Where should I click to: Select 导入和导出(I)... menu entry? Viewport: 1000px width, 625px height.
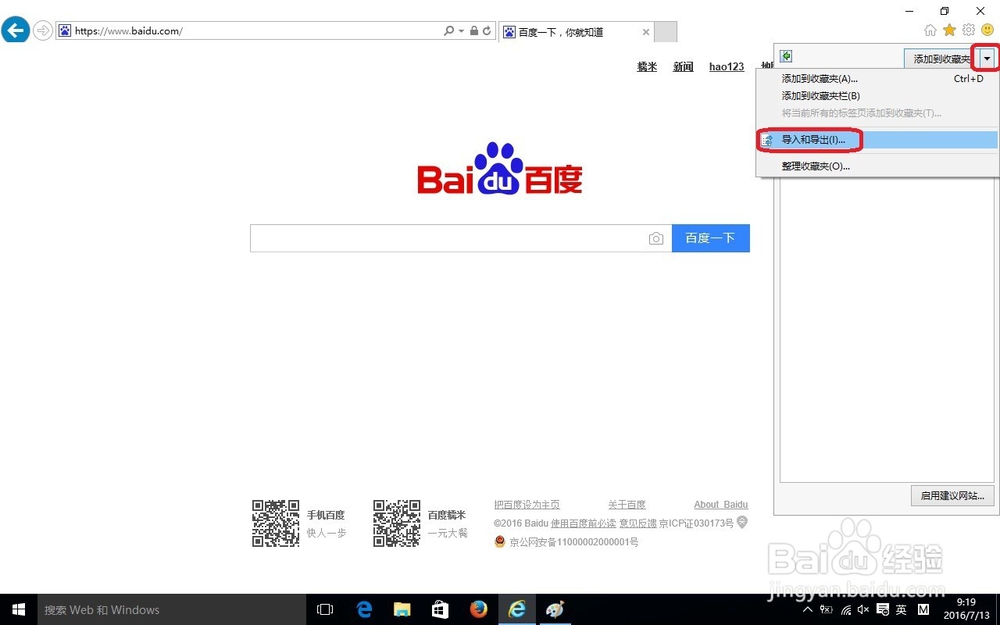pyautogui.click(x=878, y=140)
